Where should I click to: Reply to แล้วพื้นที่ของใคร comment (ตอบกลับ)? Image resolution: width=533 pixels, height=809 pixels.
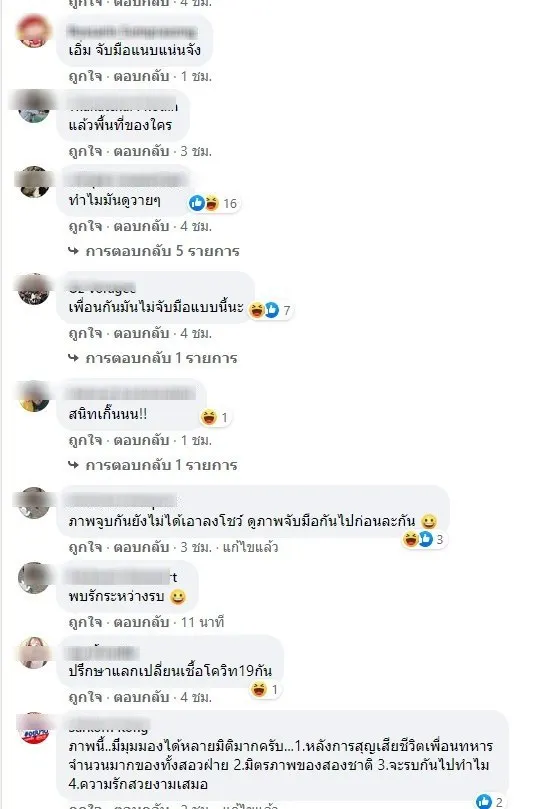coord(141,151)
